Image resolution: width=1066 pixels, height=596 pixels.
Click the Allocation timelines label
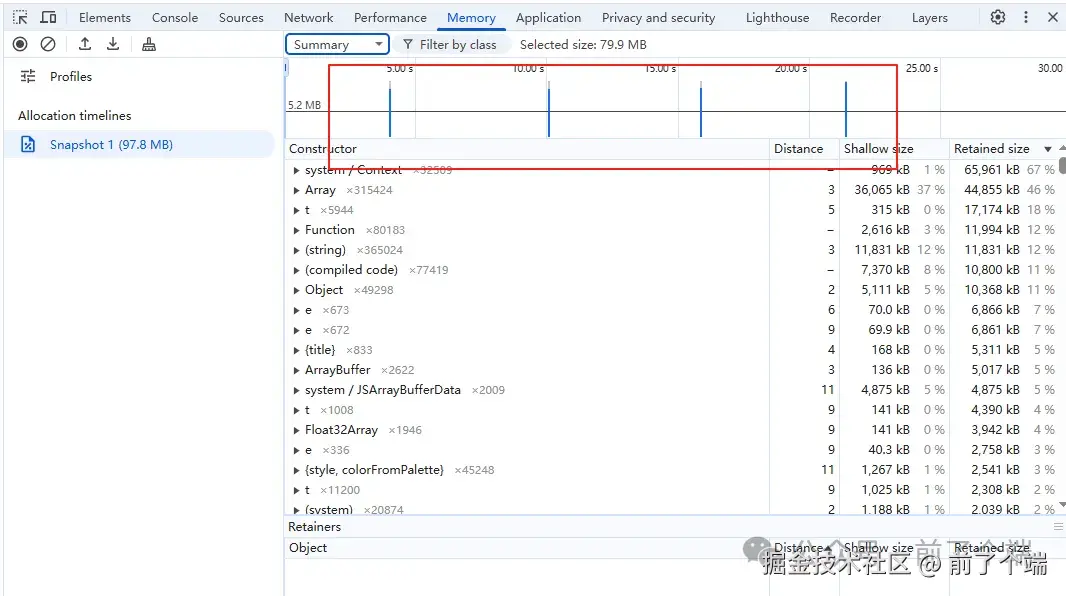point(75,116)
